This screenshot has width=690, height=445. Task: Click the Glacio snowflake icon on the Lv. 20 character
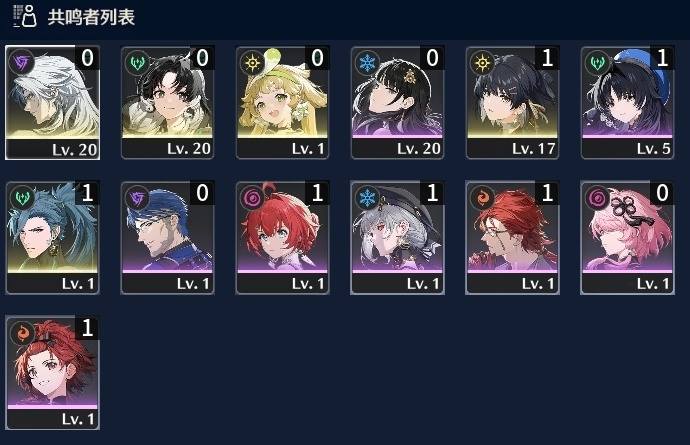click(367, 63)
